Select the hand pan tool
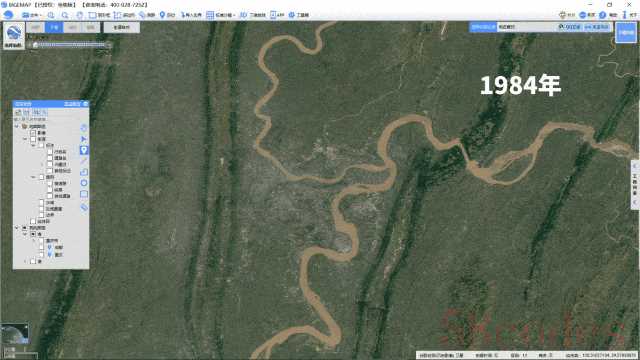The height and width of the screenshot is (360, 640). click(80, 15)
